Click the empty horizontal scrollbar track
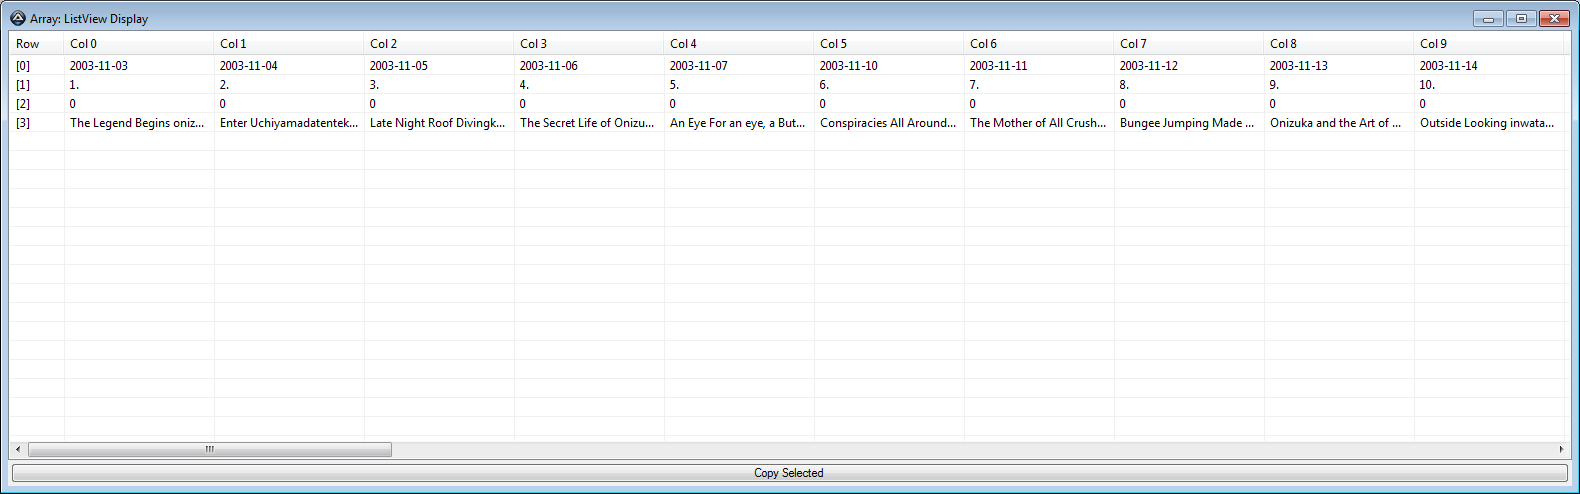The image size is (1580, 494). [x=972, y=449]
